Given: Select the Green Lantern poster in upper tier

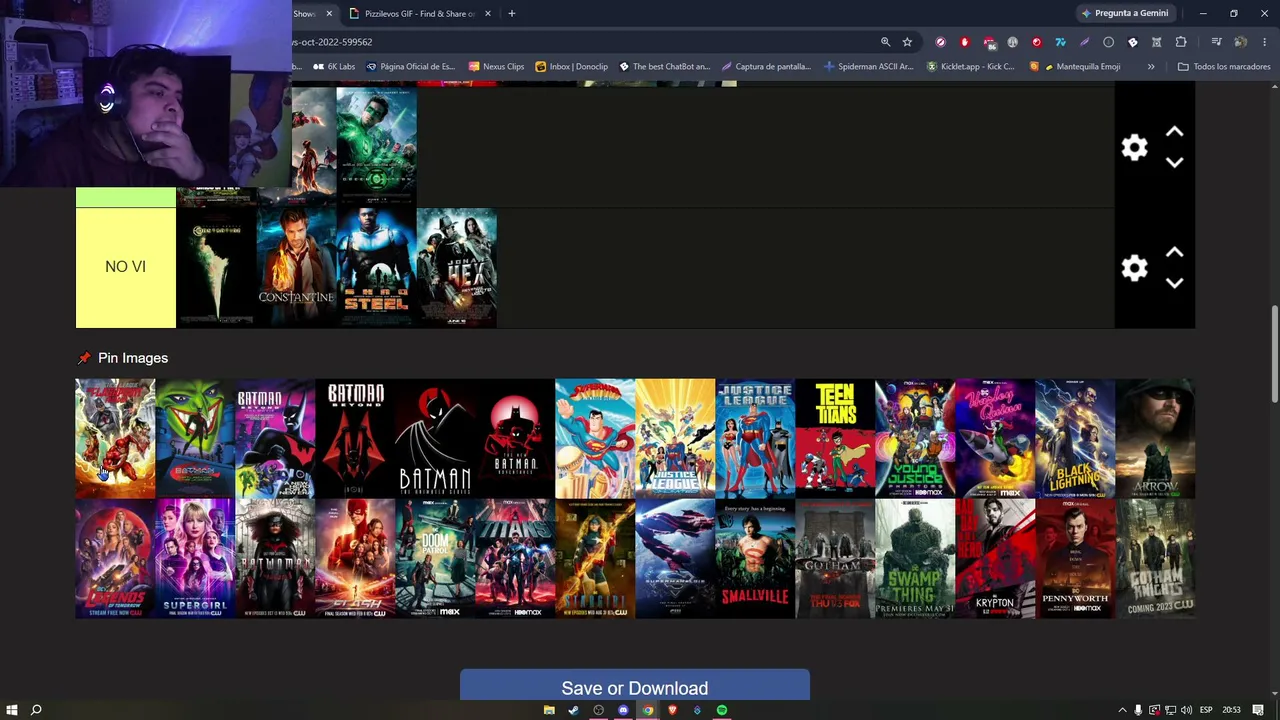Looking at the screenshot, I should pyautogui.click(x=376, y=147).
